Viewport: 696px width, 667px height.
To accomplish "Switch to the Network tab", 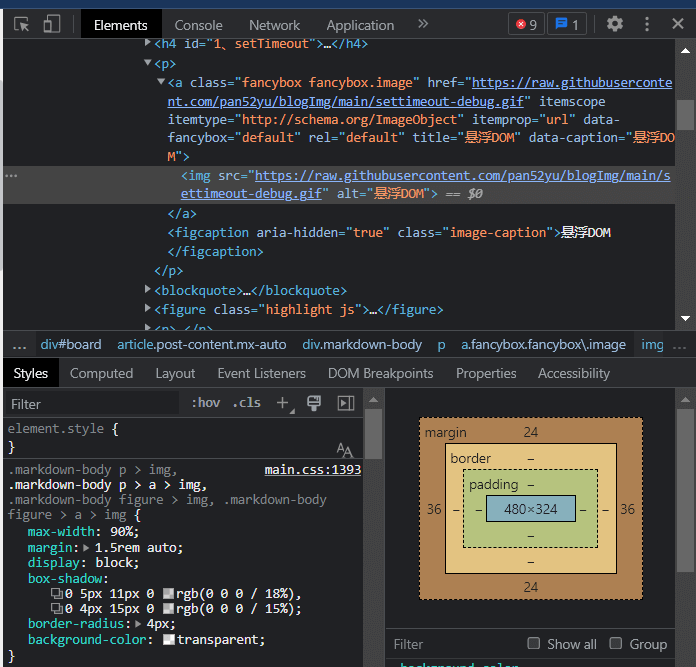I will point(274,25).
